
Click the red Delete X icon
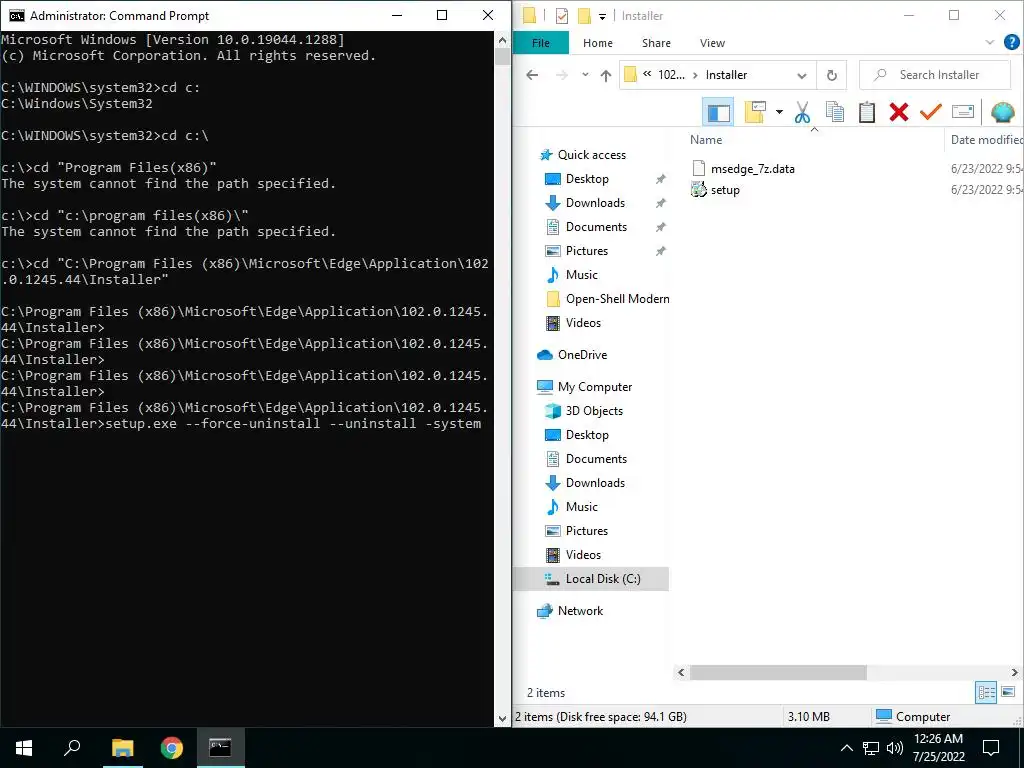coord(899,112)
